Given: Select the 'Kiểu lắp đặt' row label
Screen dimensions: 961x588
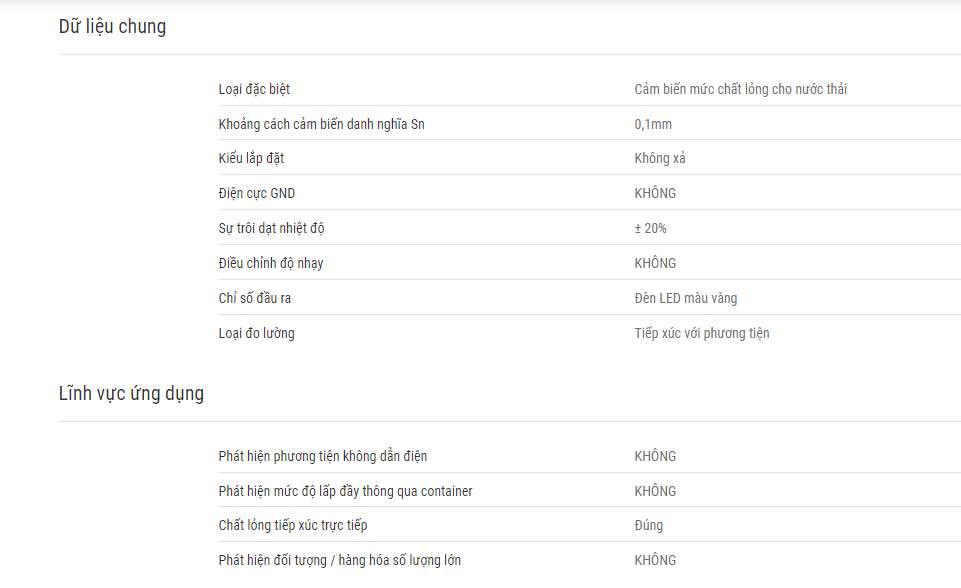Looking at the screenshot, I should tap(251, 159).
